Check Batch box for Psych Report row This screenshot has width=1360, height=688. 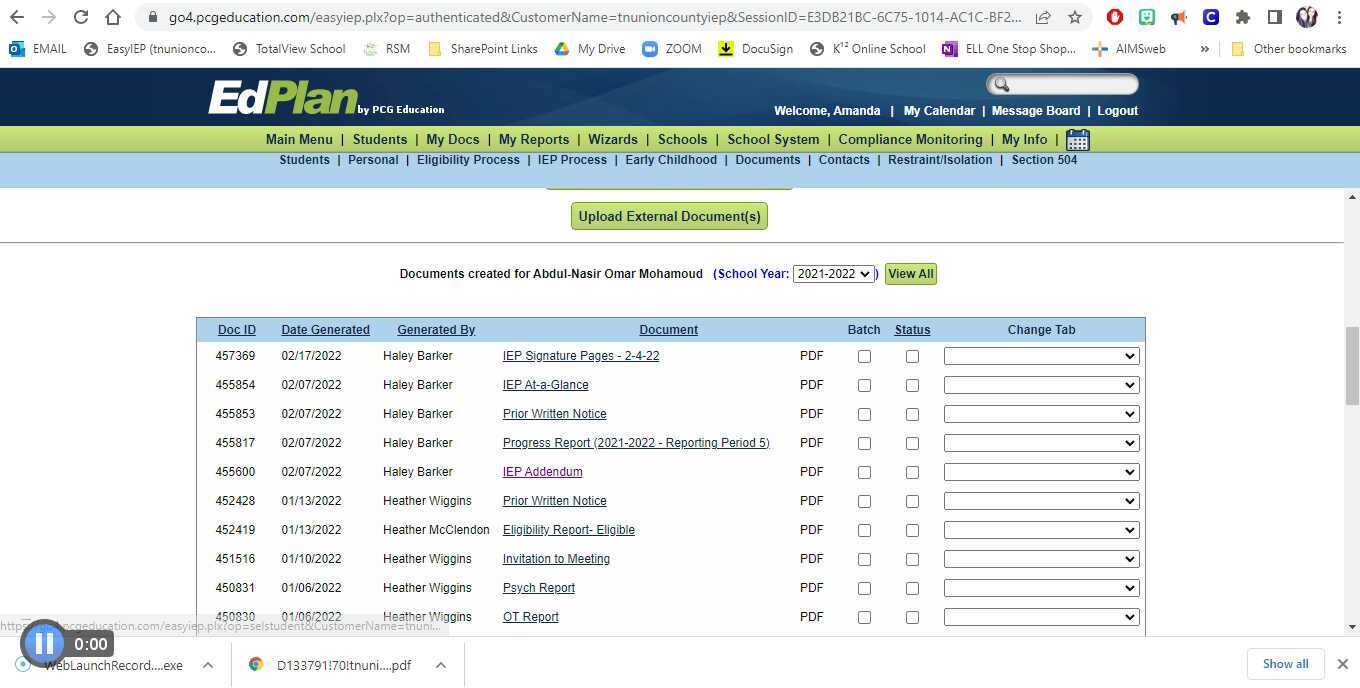point(864,589)
